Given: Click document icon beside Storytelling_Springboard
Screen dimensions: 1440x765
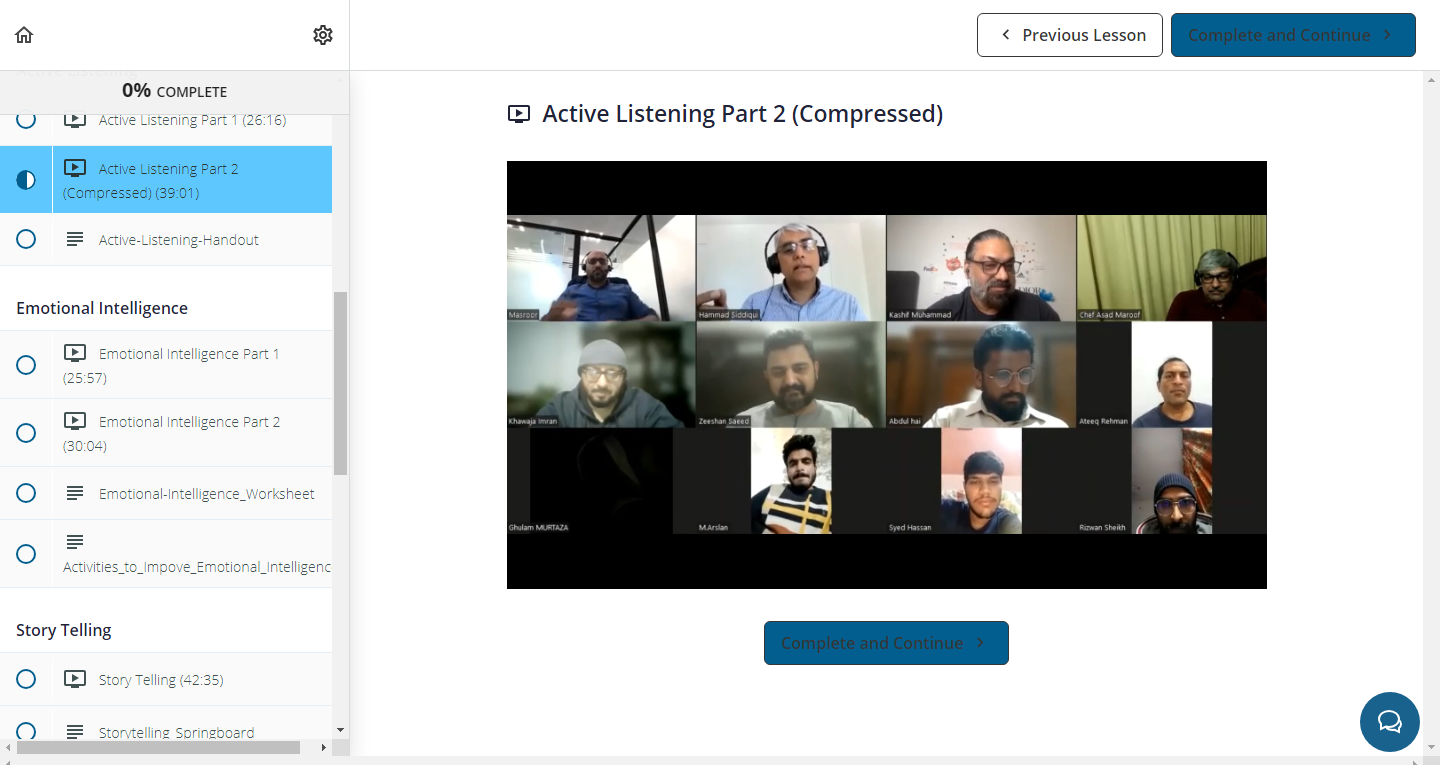Looking at the screenshot, I should tap(75, 732).
